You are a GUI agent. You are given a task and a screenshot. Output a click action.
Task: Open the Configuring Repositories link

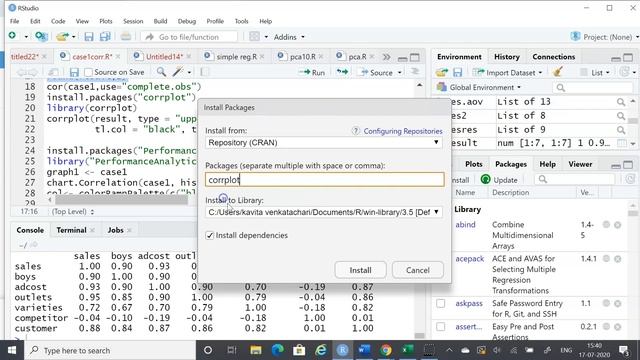[x=403, y=131]
